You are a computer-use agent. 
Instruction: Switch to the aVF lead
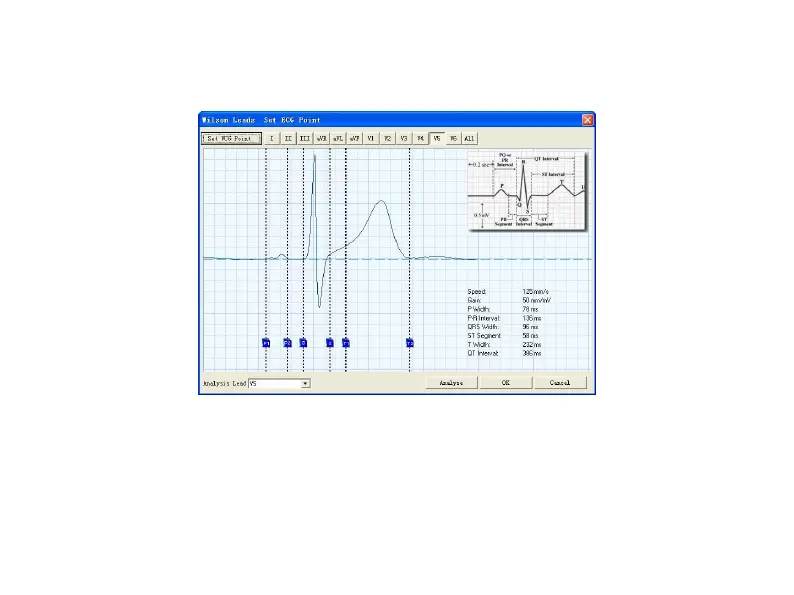click(354, 138)
